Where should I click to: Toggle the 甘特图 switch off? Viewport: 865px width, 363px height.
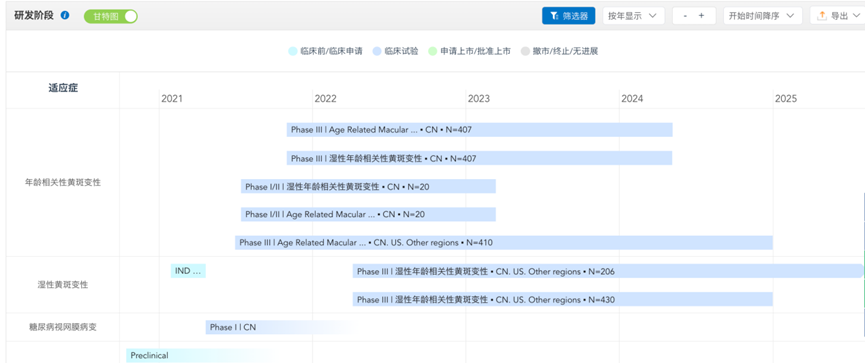[111, 17]
